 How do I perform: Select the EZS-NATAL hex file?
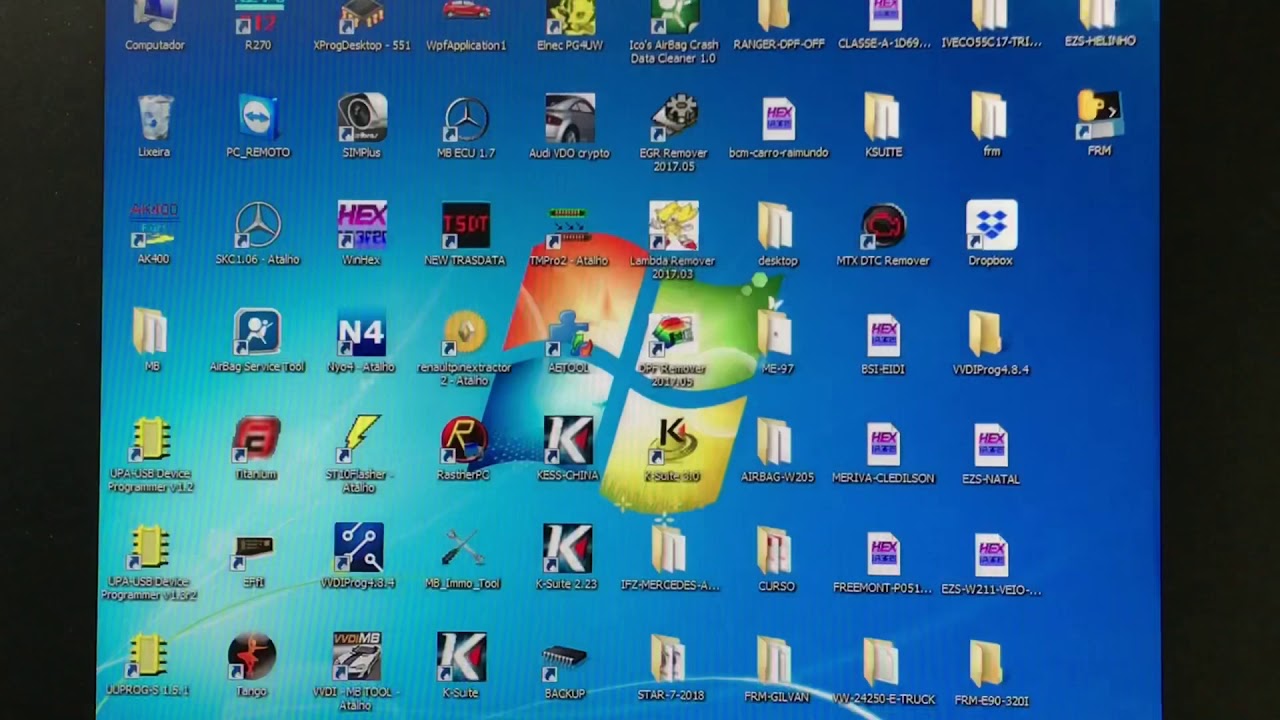tap(991, 454)
